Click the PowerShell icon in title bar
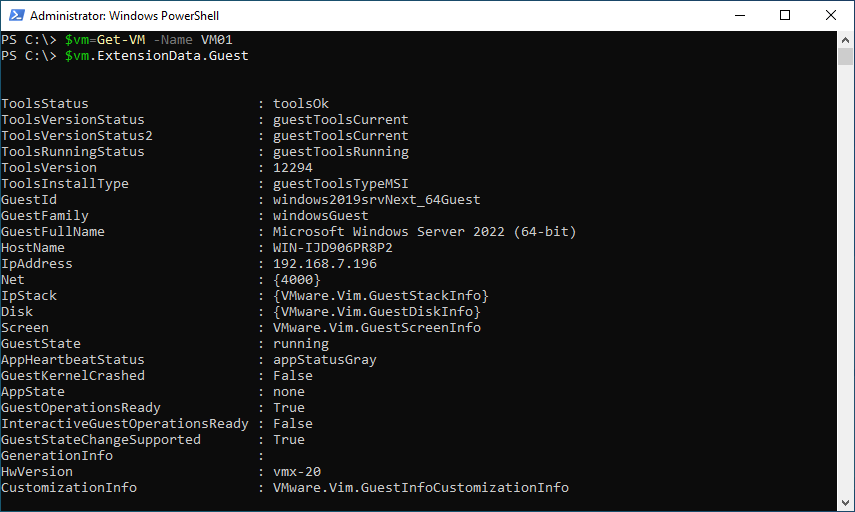Viewport: 855px width, 512px height. (16, 15)
